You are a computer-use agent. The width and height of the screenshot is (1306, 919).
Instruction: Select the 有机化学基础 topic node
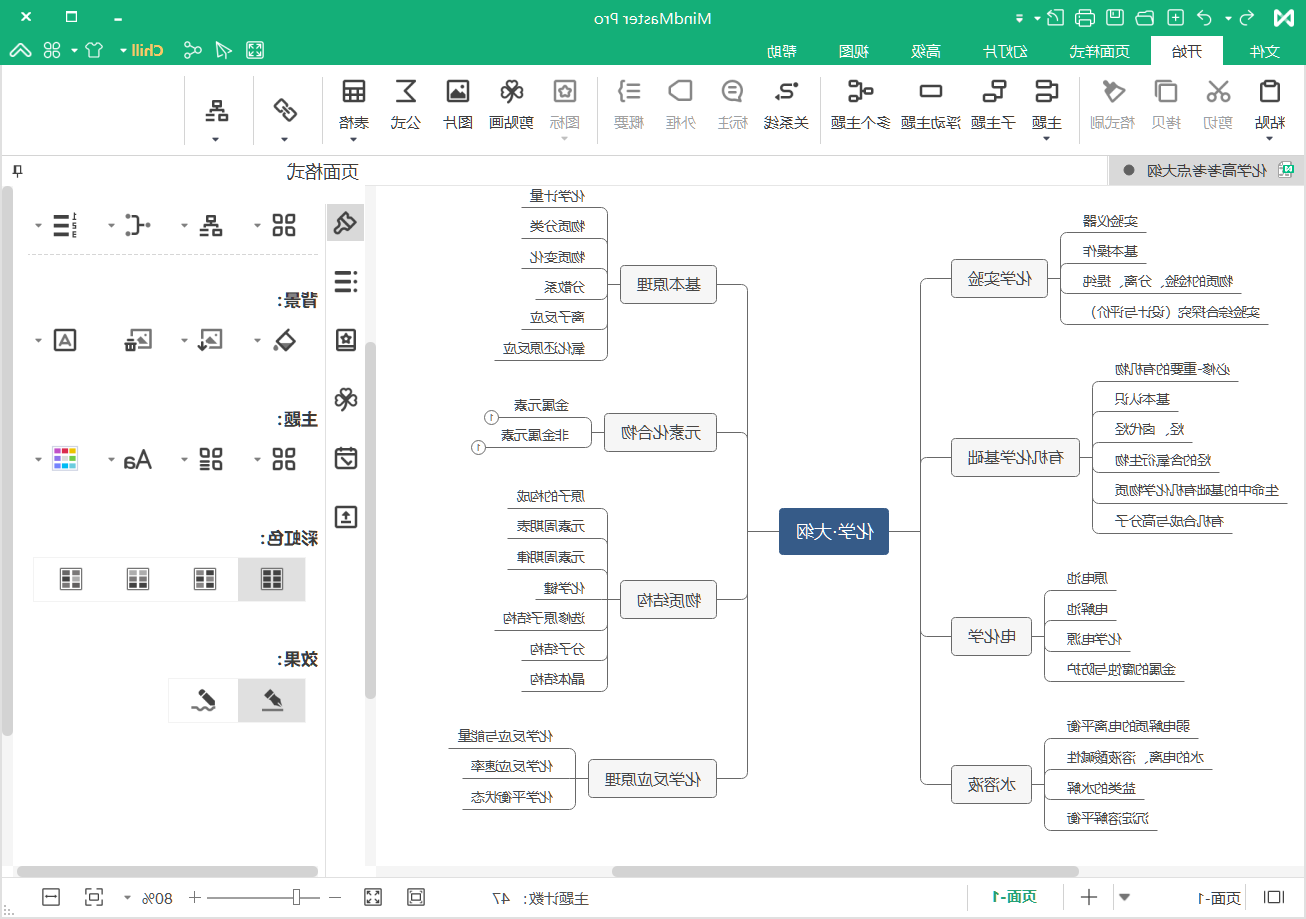click(x=1015, y=458)
